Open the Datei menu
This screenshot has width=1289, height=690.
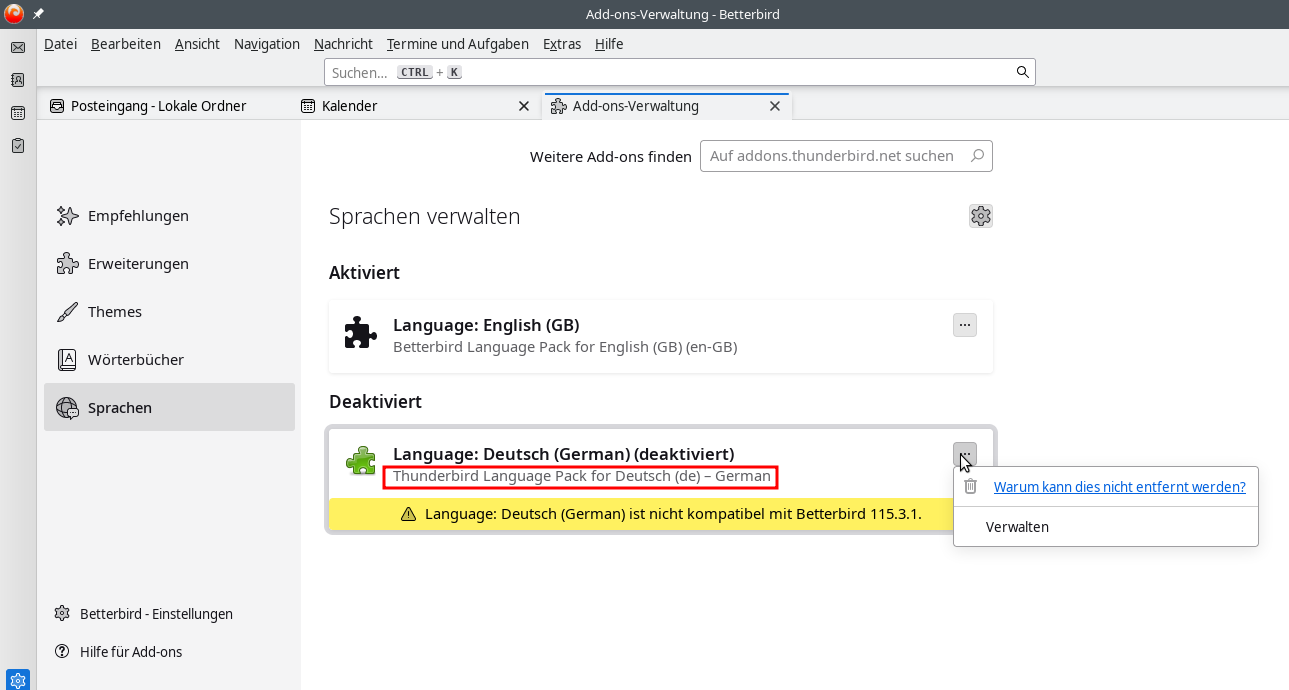(x=60, y=44)
